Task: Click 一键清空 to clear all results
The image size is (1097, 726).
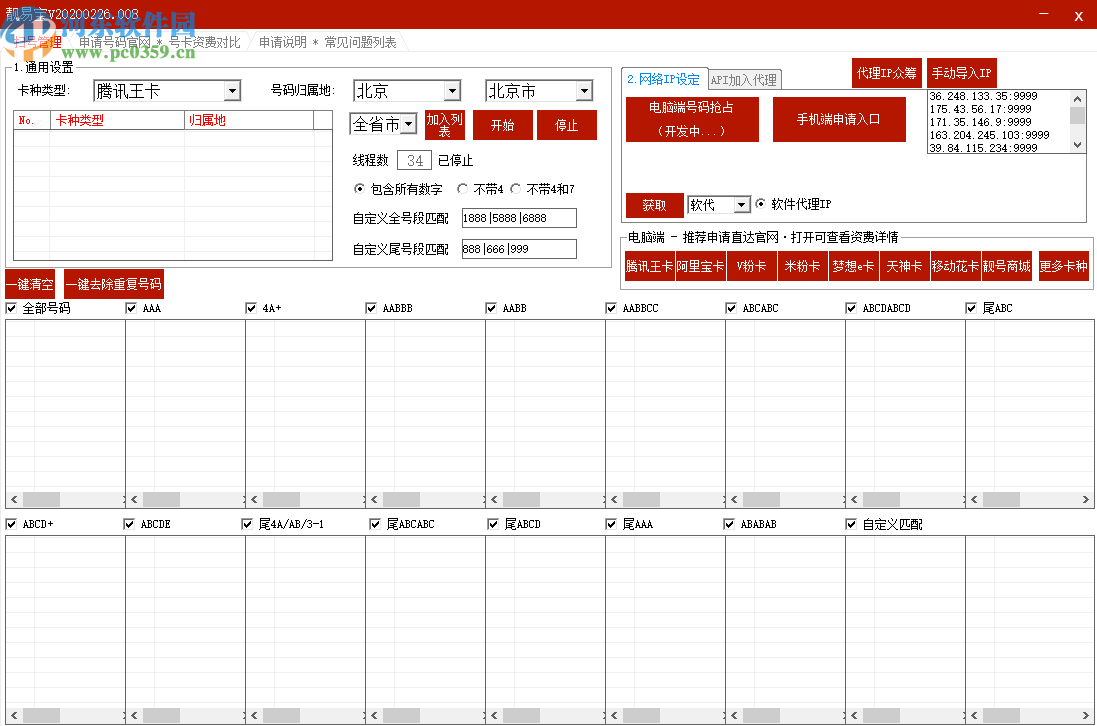Action: [30, 284]
